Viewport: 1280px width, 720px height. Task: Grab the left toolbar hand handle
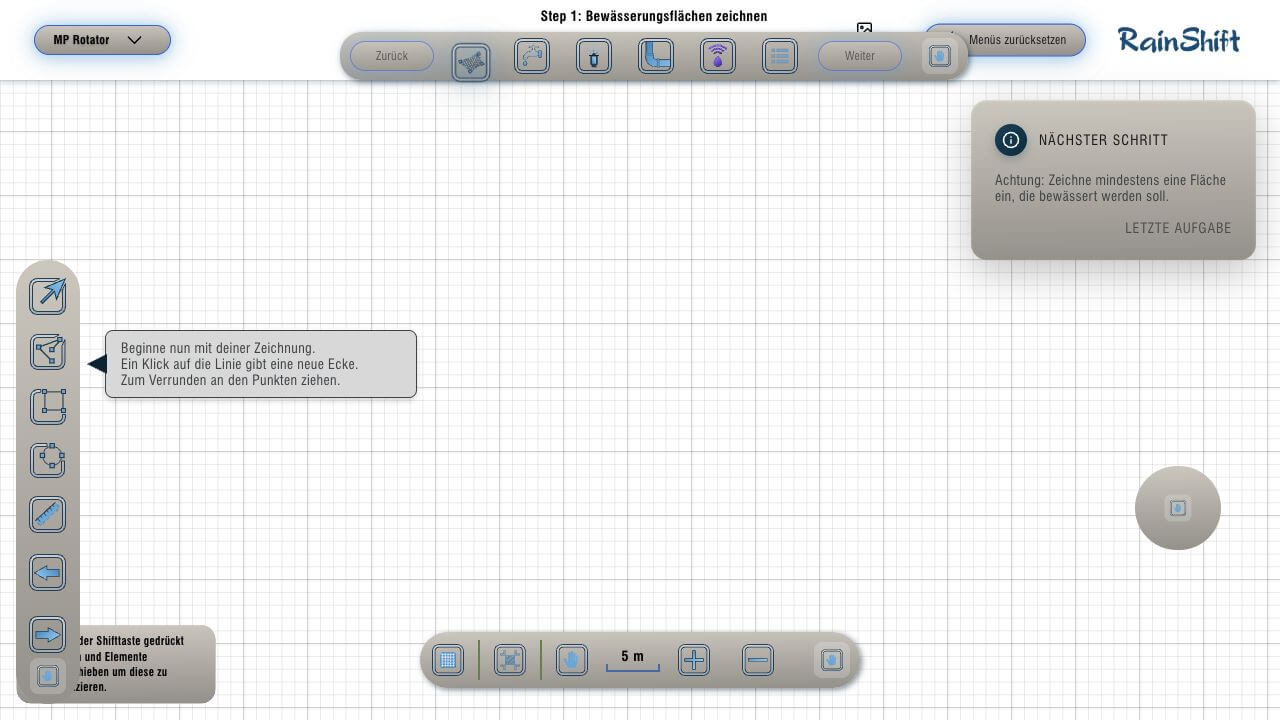[x=48, y=677]
